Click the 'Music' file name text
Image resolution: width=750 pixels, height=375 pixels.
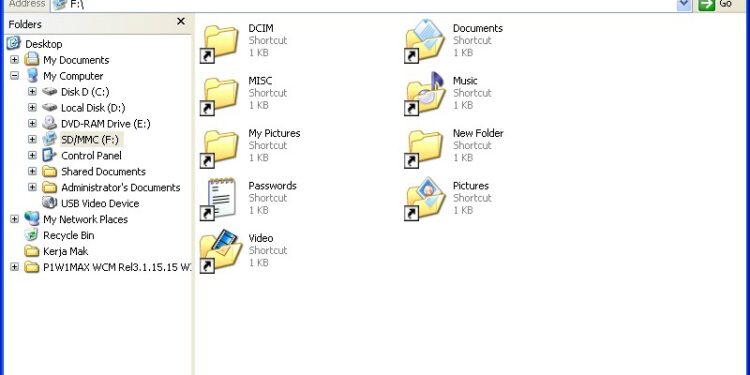pos(465,80)
